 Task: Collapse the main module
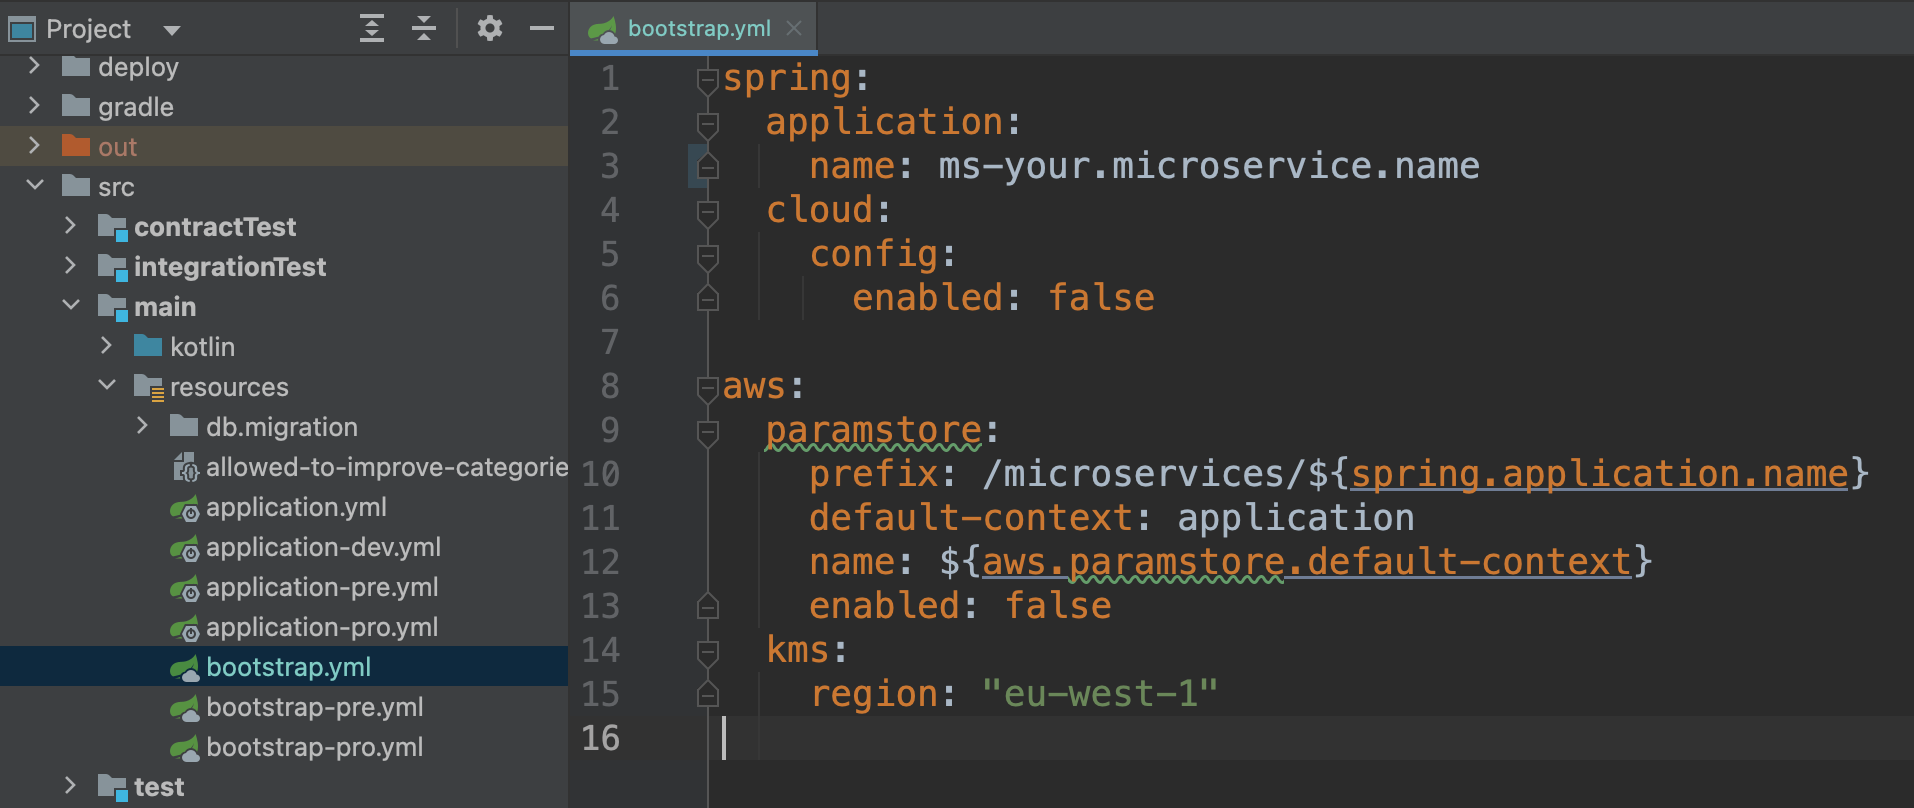(x=70, y=306)
